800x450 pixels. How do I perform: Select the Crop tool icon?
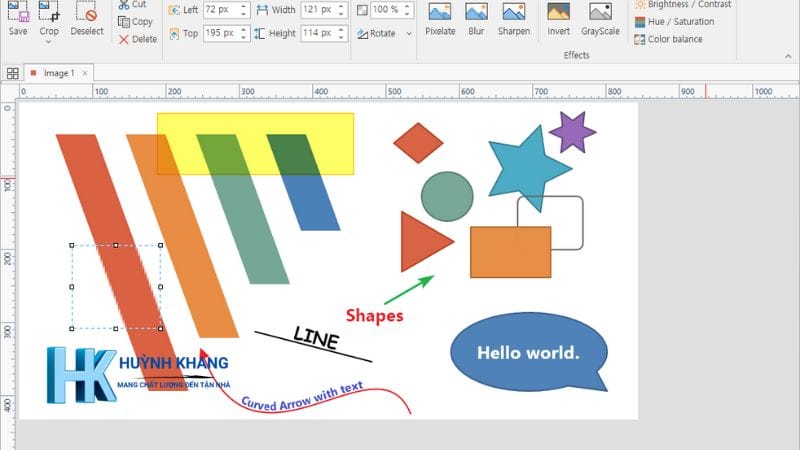pyautogui.click(x=49, y=11)
